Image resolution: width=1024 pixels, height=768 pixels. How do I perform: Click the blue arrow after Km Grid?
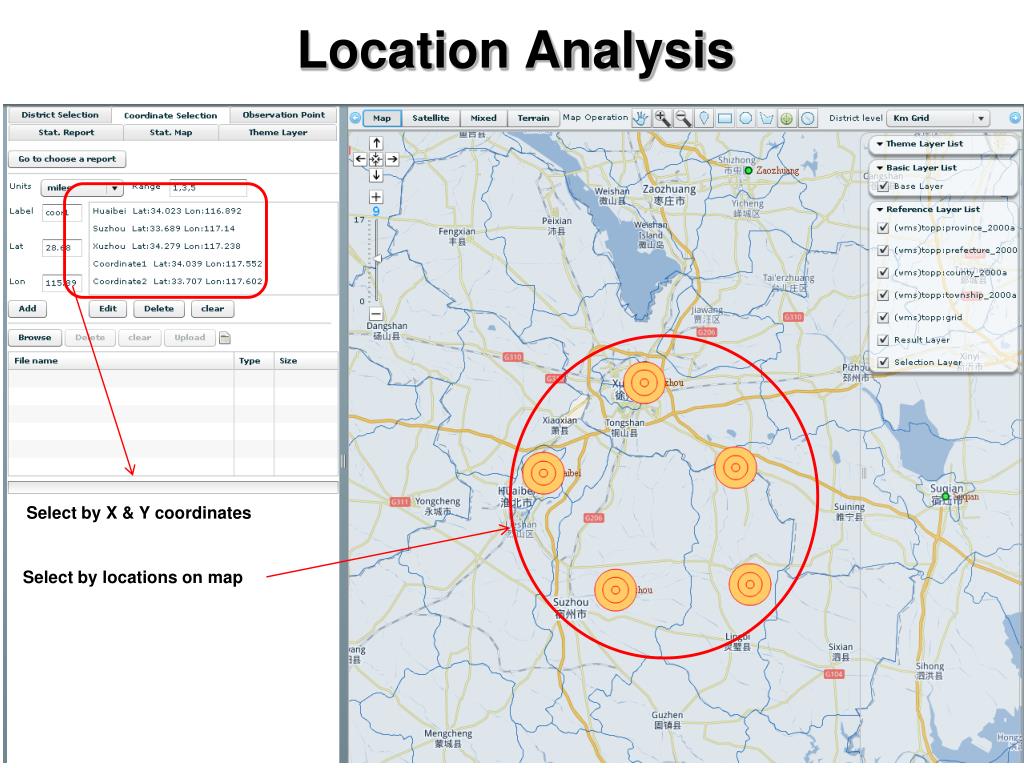pyautogui.click(x=1015, y=118)
